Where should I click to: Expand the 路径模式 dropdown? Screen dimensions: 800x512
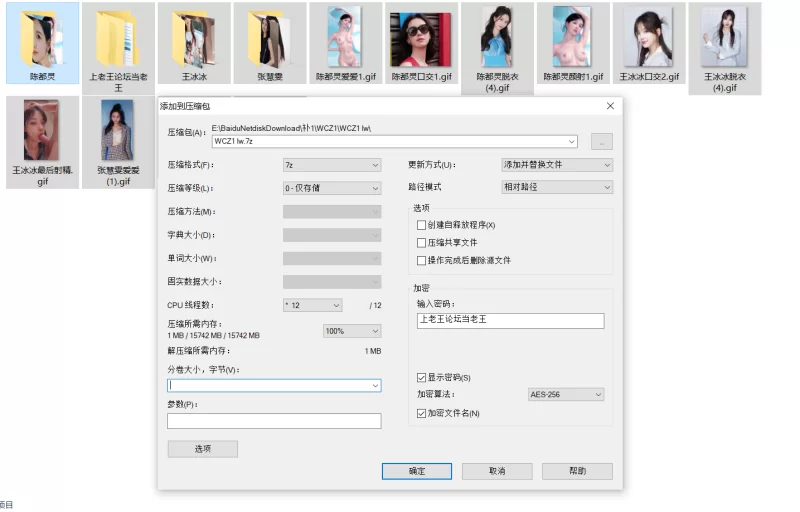(x=557, y=187)
